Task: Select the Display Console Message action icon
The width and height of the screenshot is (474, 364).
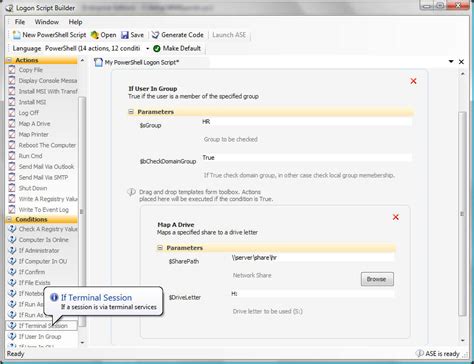Action: coord(12,81)
